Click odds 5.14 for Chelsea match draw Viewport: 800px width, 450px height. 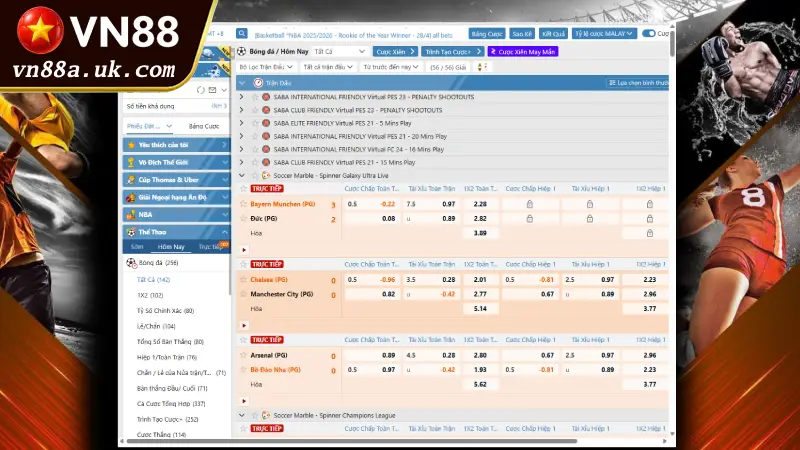(x=480, y=309)
